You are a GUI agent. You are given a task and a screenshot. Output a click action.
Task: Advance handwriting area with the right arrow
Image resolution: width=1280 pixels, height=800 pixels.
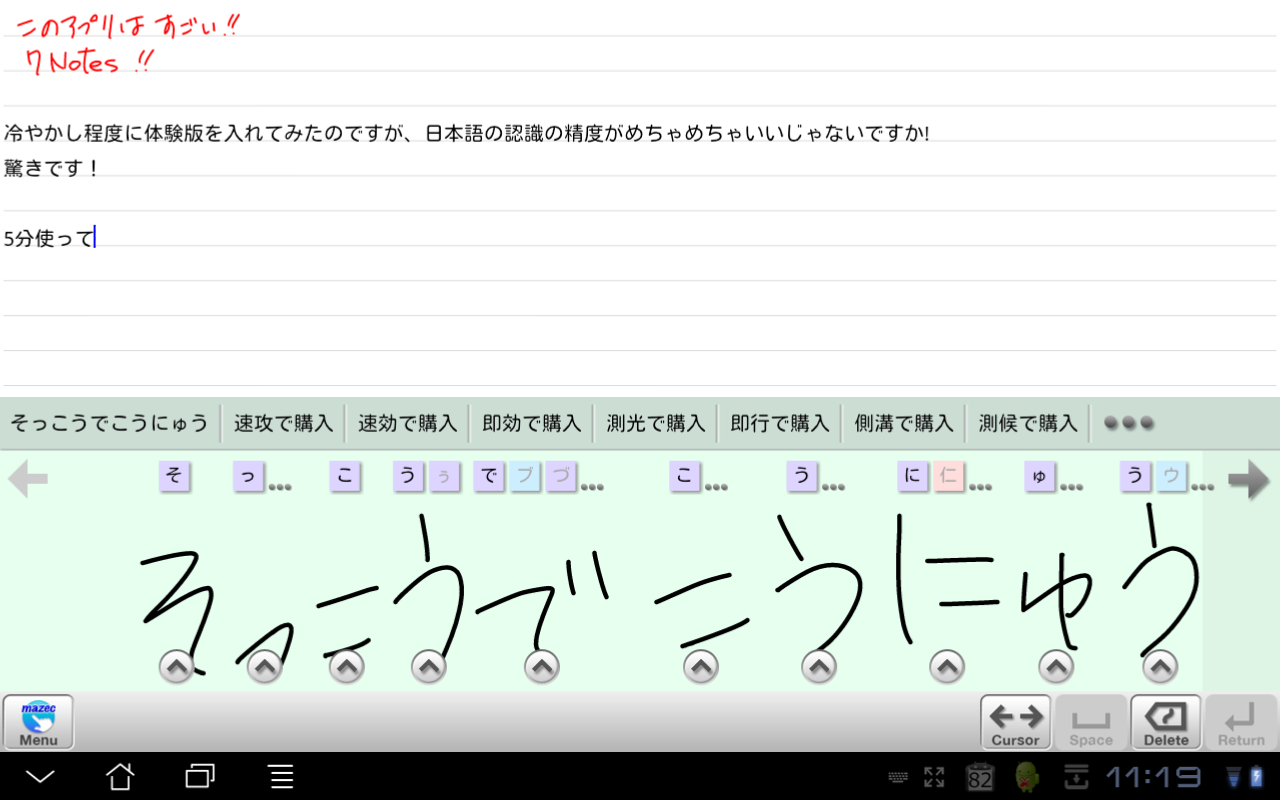pos(1249,480)
